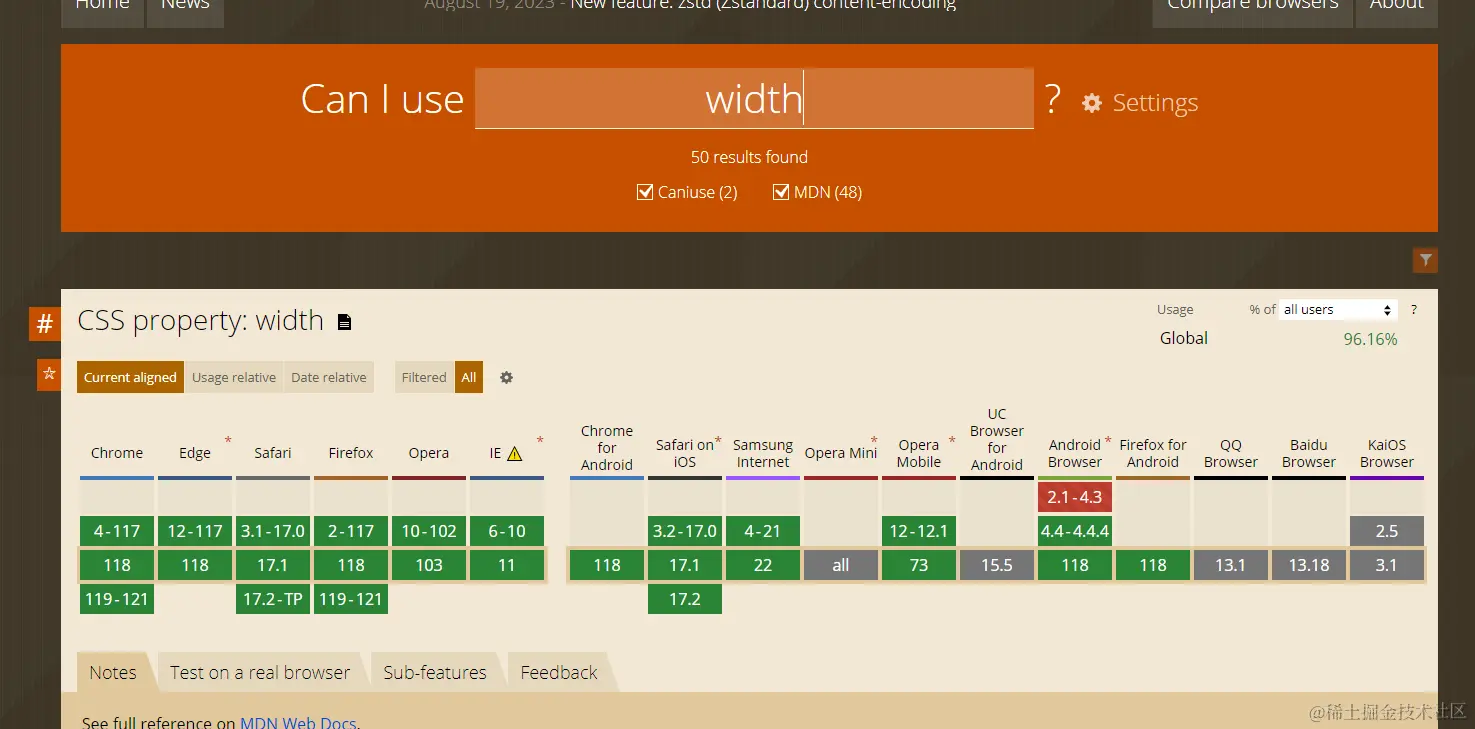Viewport: 1475px width, 729px height.
Task: Select KaiOS Browser 2.5 cell
Action: [x=1387, y=531]
